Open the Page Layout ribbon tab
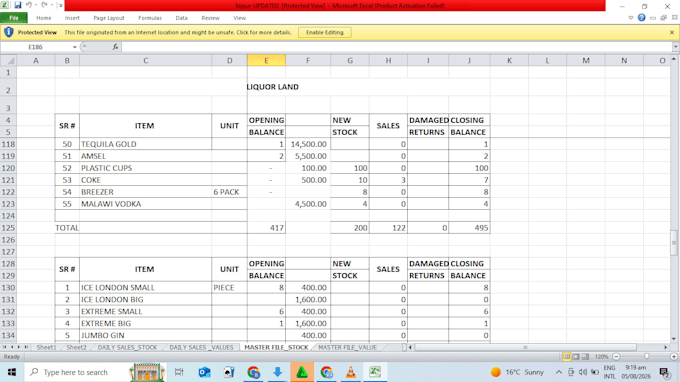 coord(109,18)
